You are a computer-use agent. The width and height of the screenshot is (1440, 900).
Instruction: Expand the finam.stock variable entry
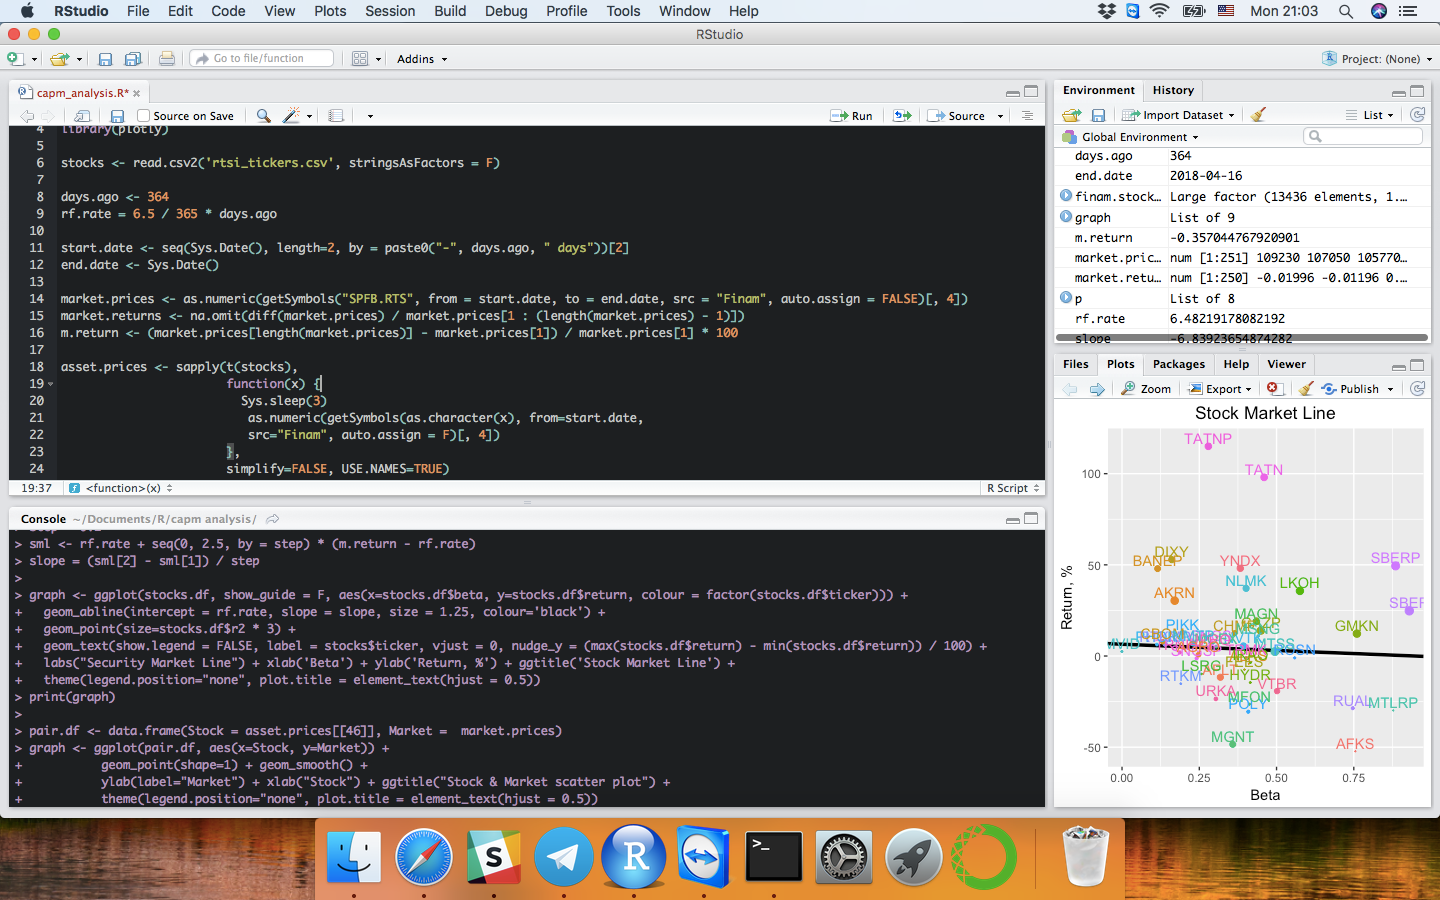(x=1066, y=196)
